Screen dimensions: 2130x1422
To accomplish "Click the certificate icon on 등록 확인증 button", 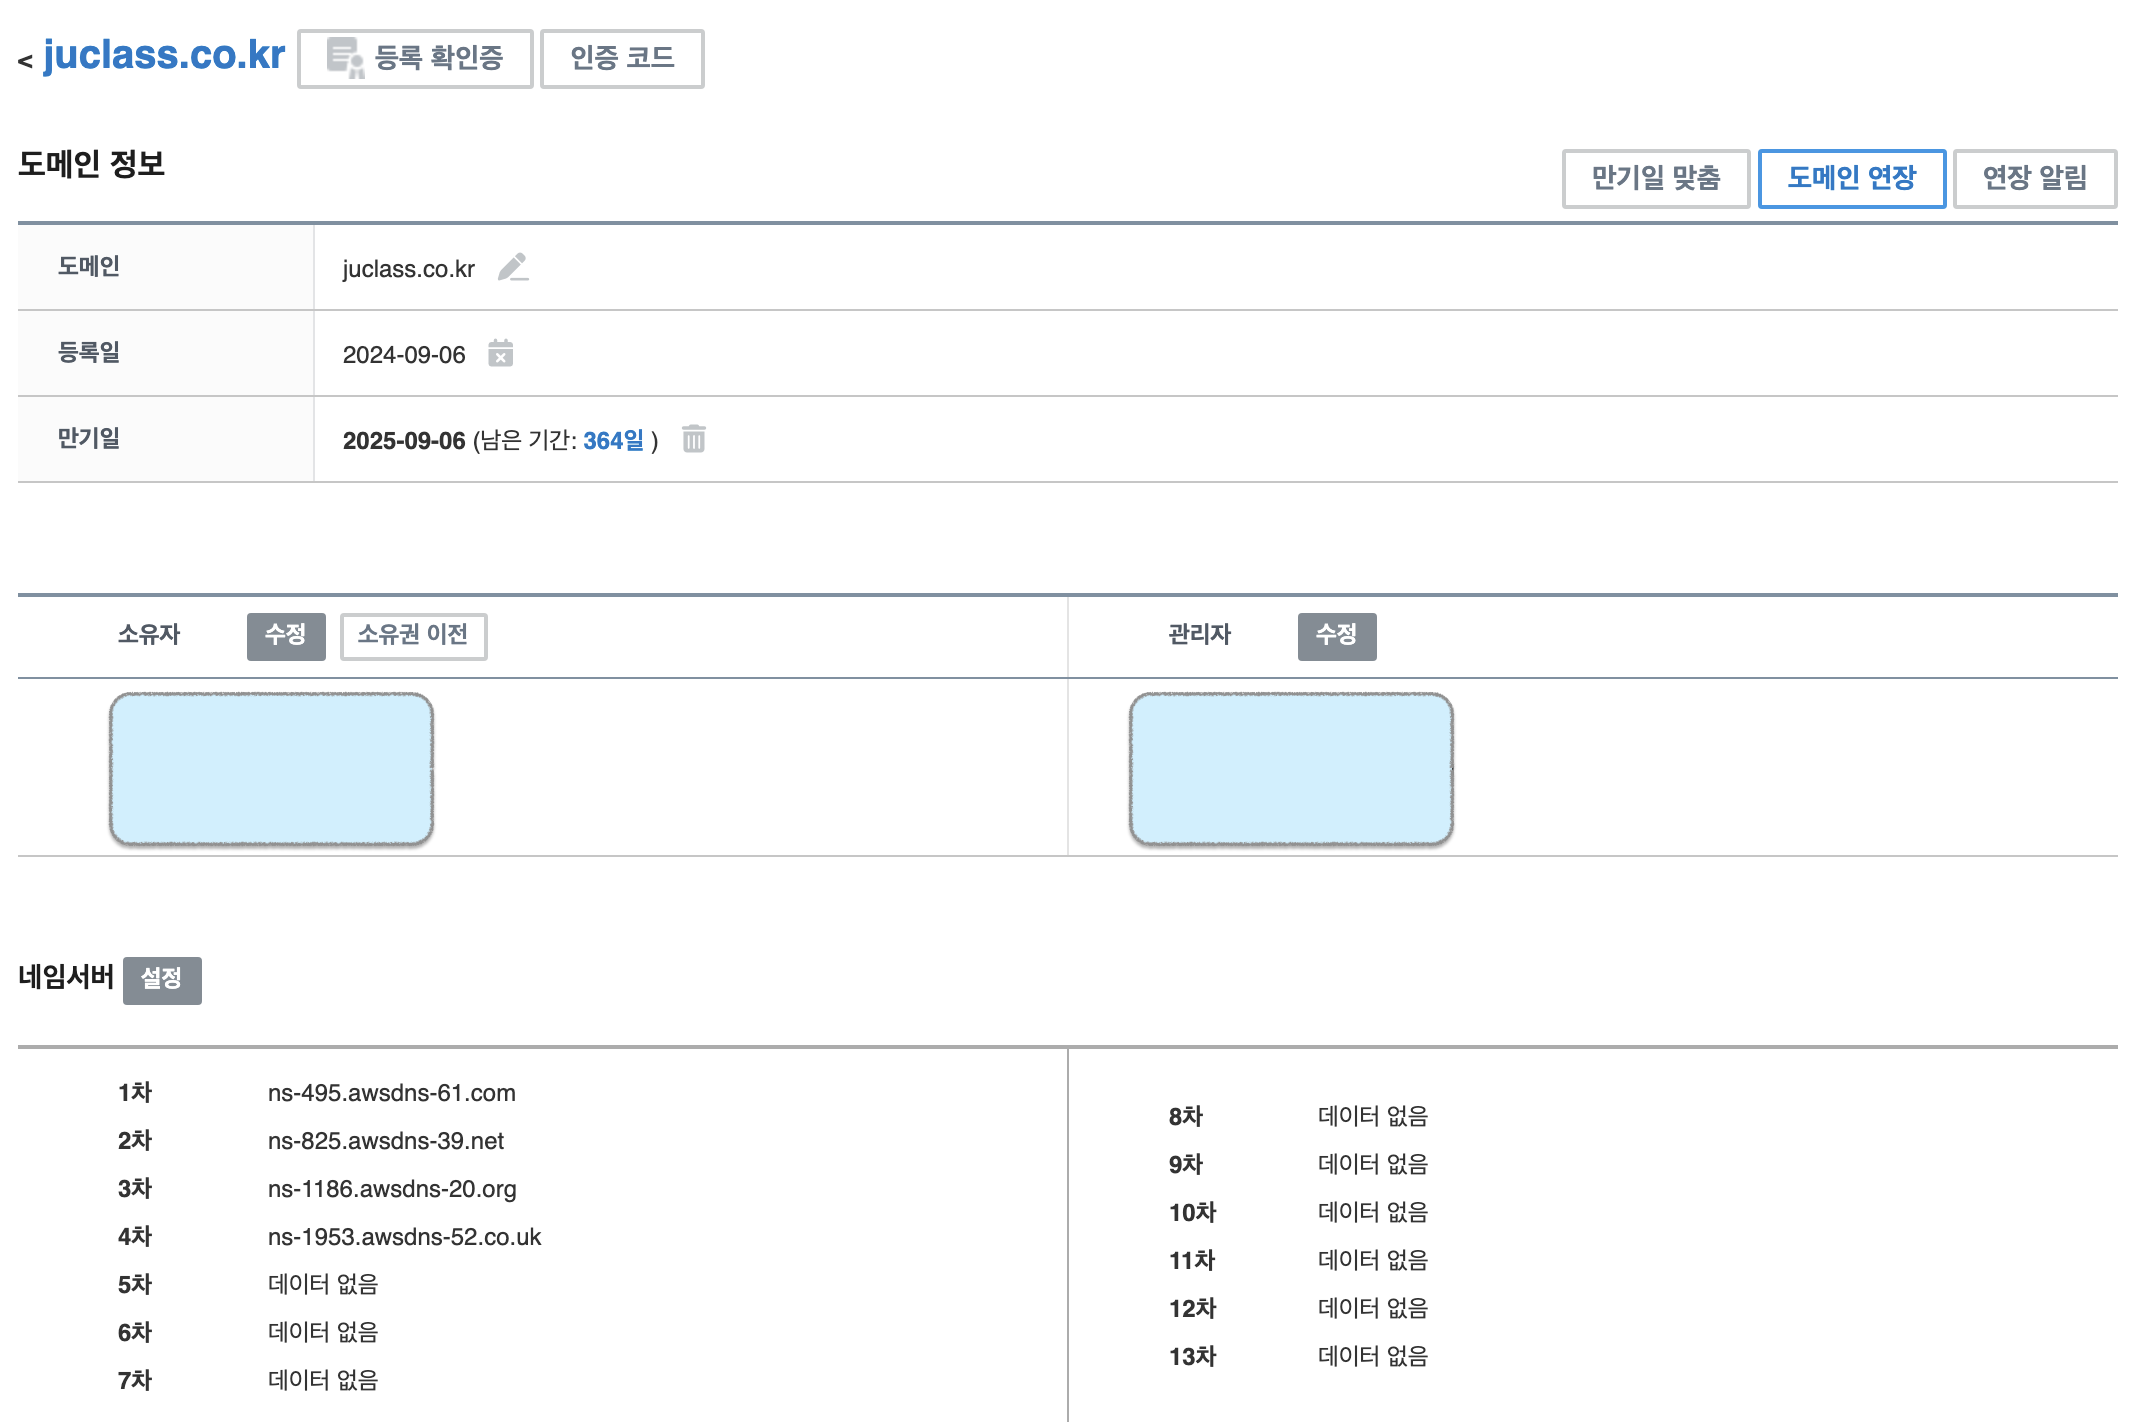I will [345, 58].
